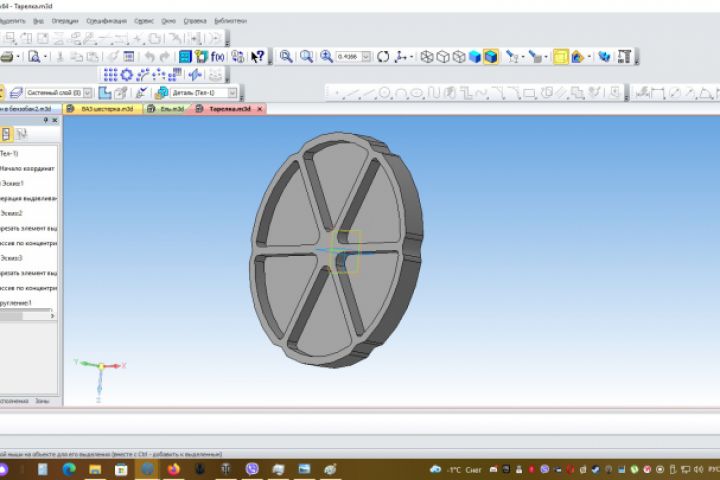Select Эскиз:2 in the model tree
This screenshot has width=720, height=480.
[11, 213]
